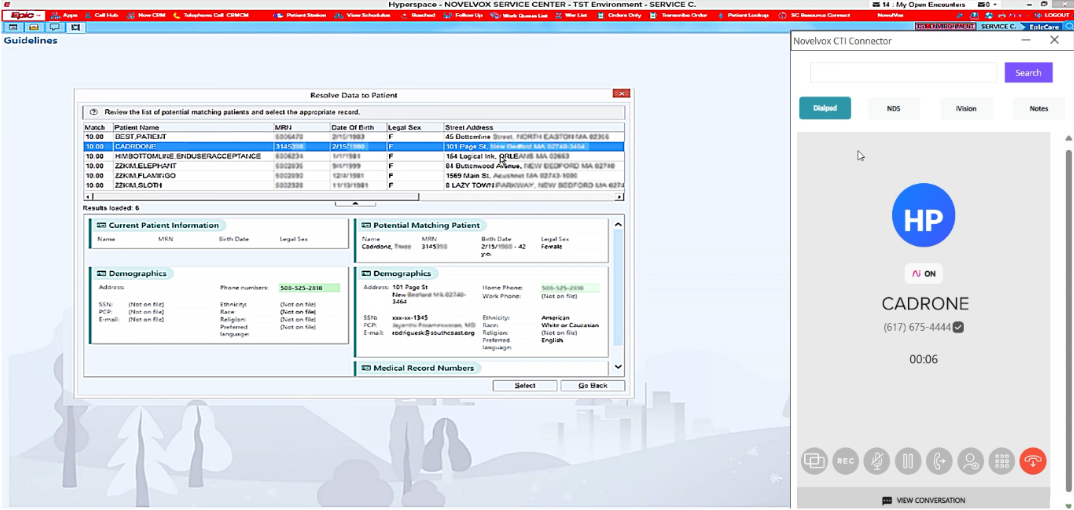End the call with the red hang-up icon

1033,461
